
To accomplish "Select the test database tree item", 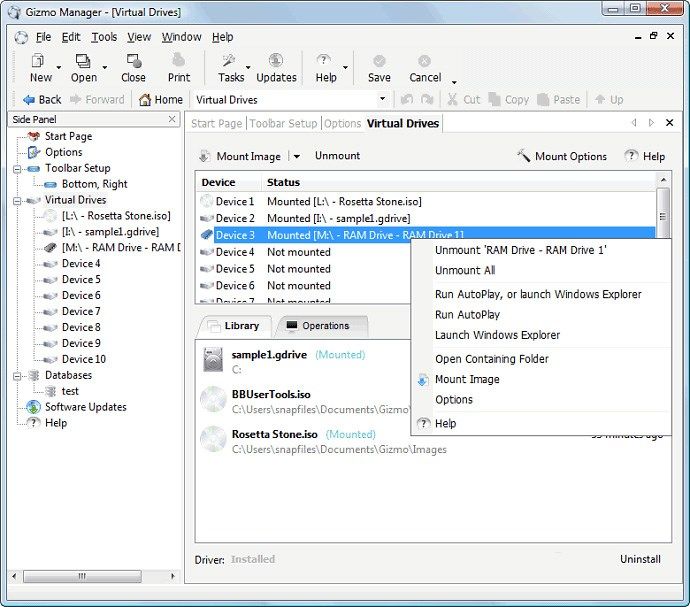I will pyautogui.click(x=70, y=391).
